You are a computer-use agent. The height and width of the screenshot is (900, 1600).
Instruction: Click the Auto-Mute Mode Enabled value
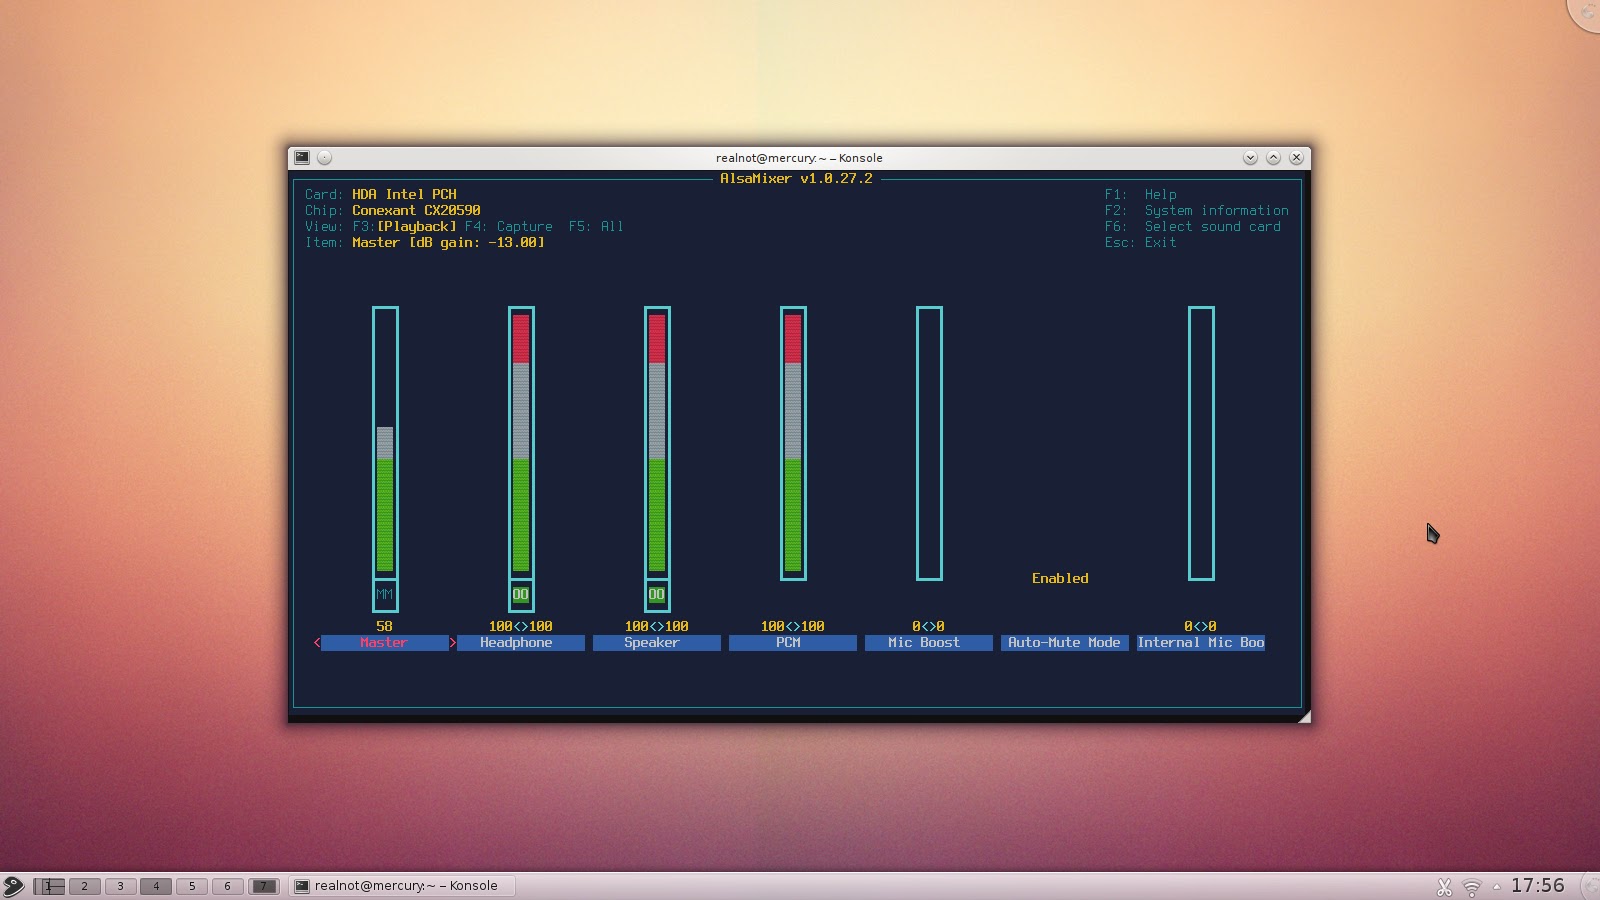(x=1060, y=579)
